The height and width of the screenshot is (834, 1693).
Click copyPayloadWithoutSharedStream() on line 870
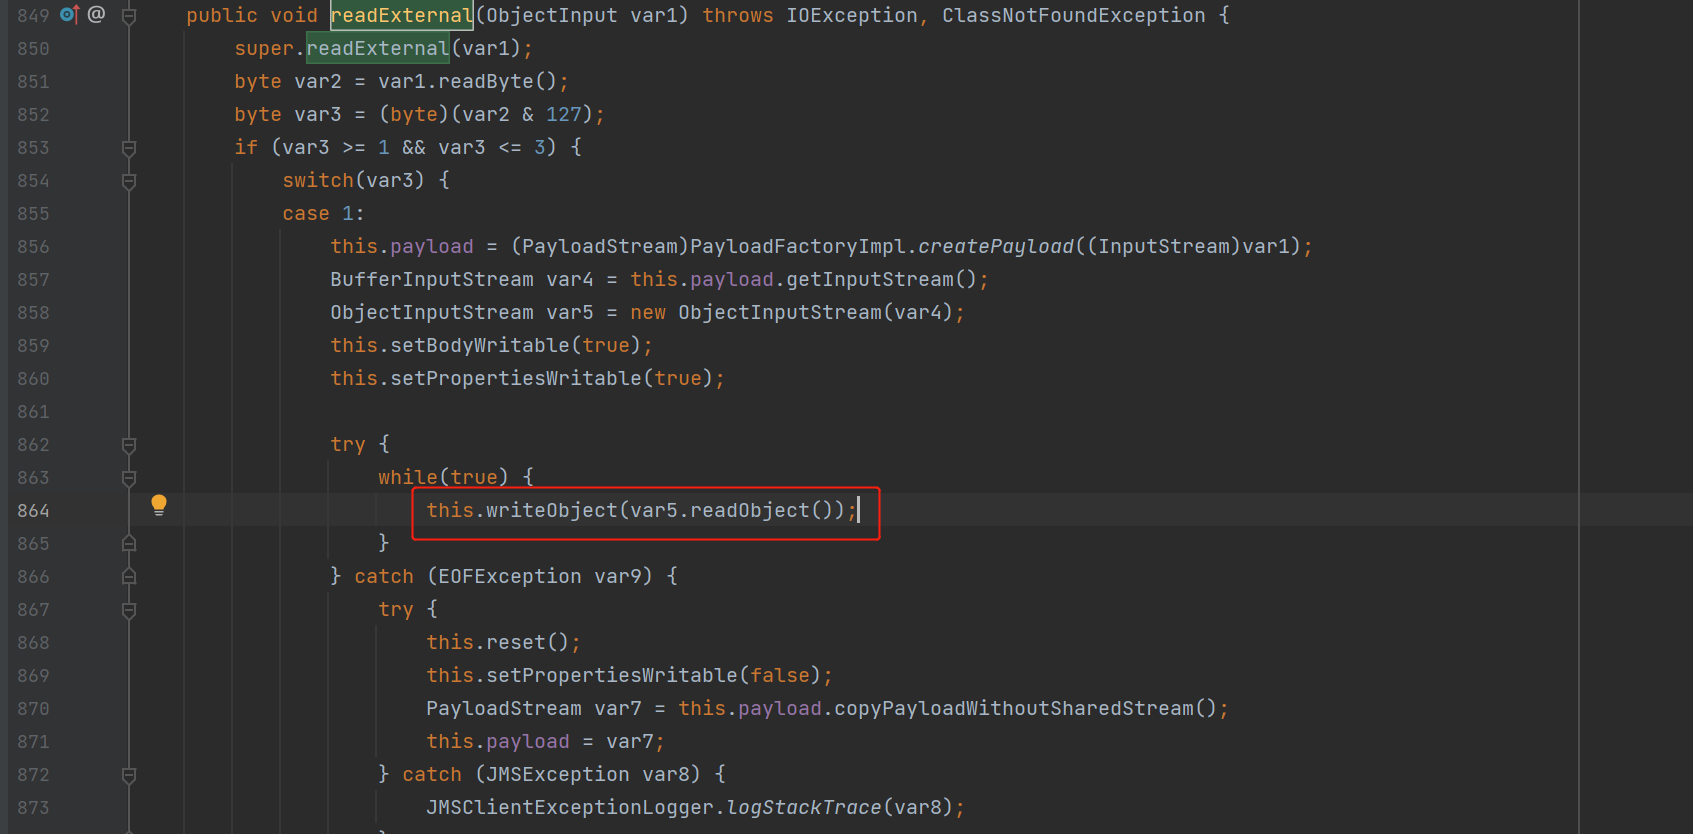1025,709
